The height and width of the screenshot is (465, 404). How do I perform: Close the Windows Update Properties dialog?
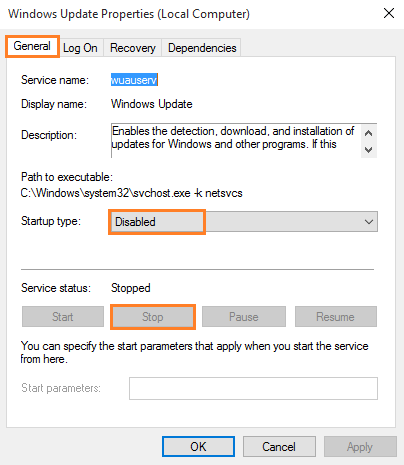click(389, 14)
